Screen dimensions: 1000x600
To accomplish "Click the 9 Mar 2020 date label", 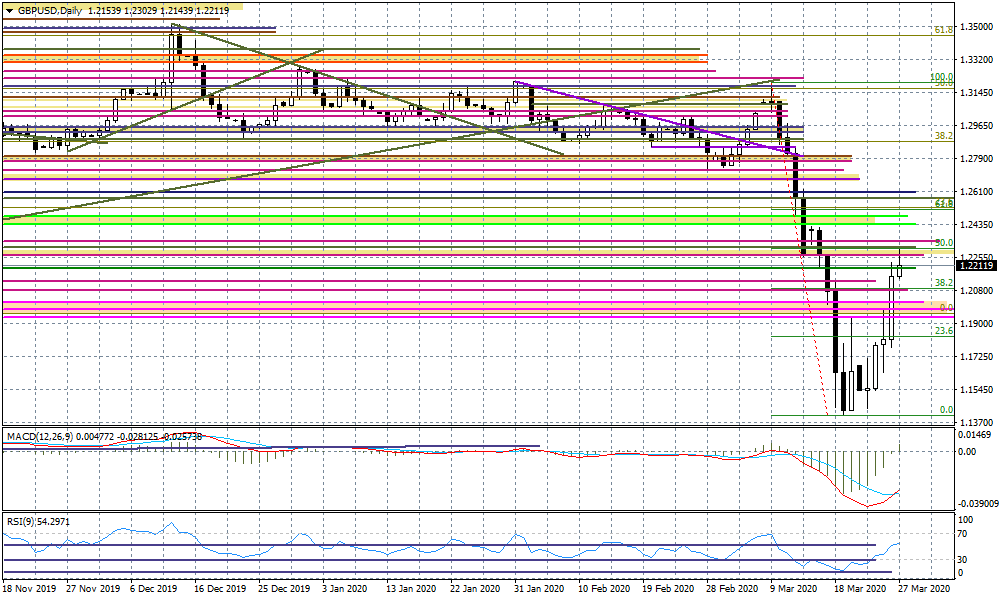I will pyautogui.click(x=793, y=589).
